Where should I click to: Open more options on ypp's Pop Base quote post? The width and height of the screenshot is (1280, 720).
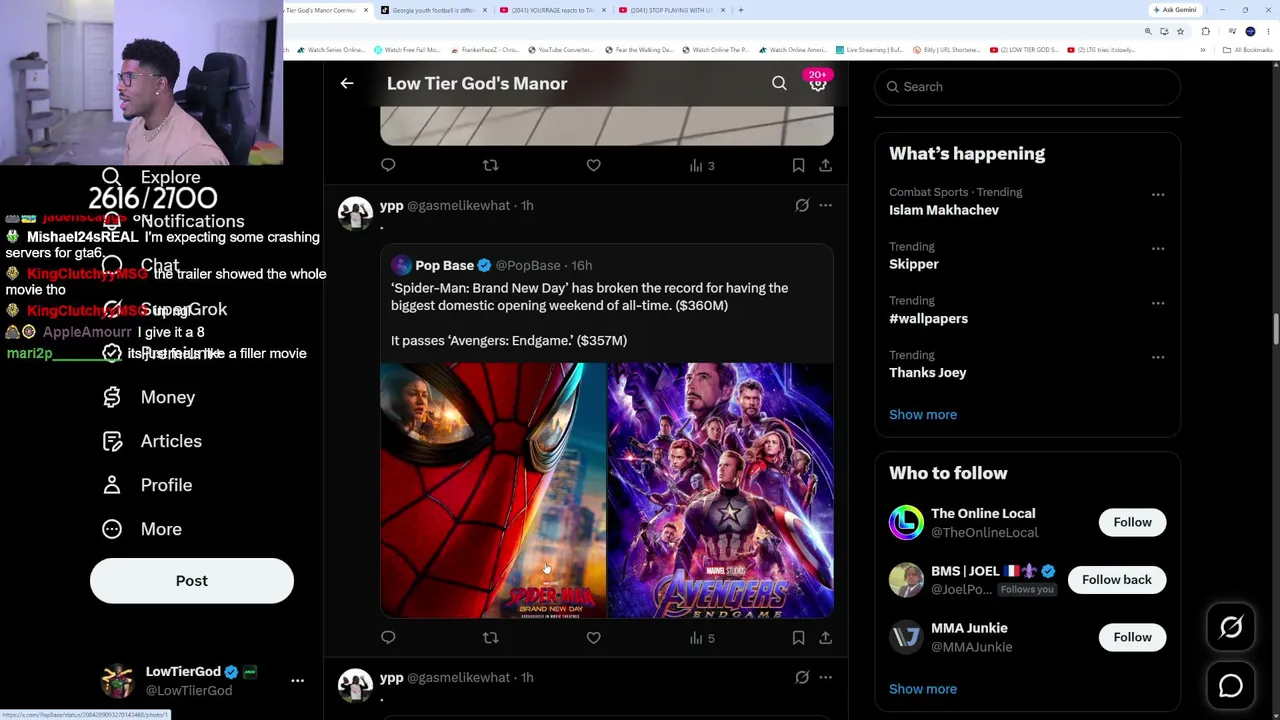pos(825,205)
